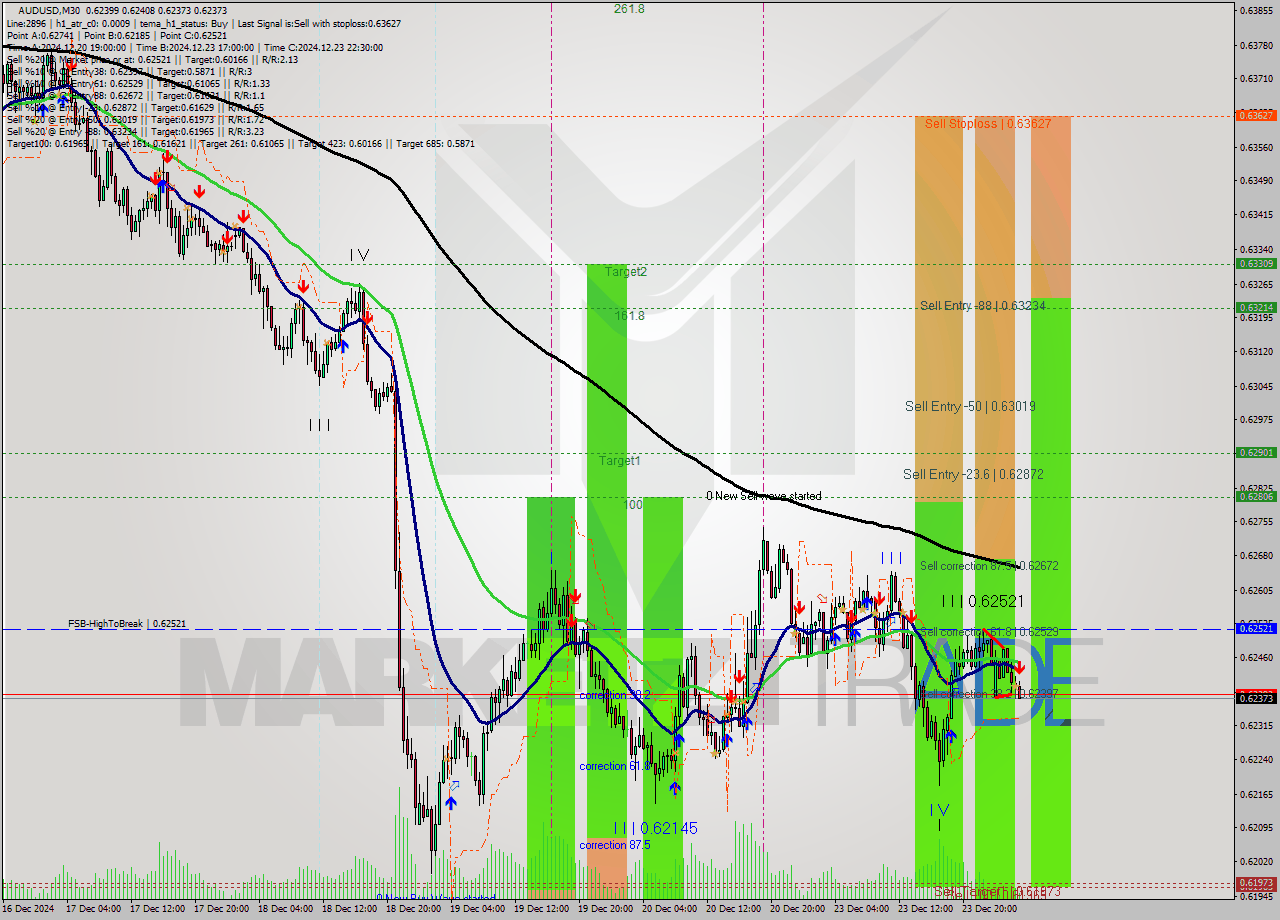Click the 'Sell Entry -23.6 | 0.62872' label
Screen dimensions: 1280x920
(973, 474)
